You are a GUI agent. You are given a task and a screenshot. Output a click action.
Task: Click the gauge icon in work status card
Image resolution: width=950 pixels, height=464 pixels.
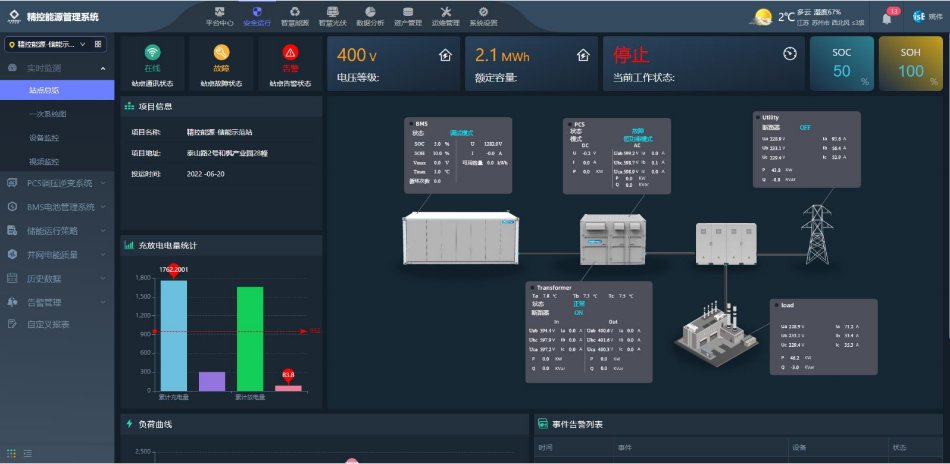coord(790,54)
